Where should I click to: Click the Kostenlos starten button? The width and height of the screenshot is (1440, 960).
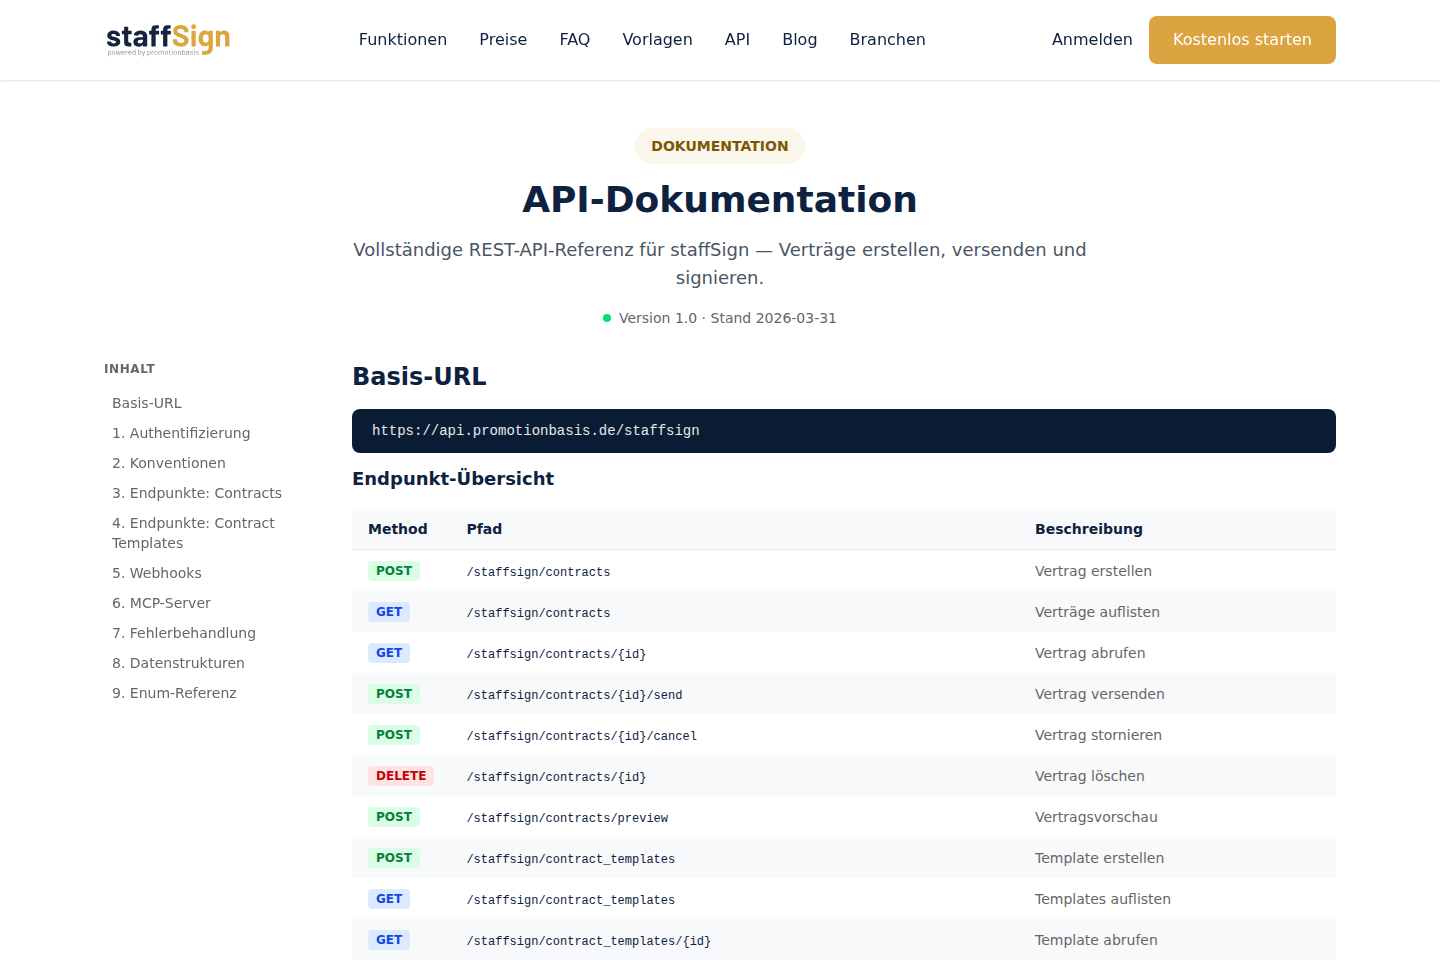click(x=1242, y=40)
